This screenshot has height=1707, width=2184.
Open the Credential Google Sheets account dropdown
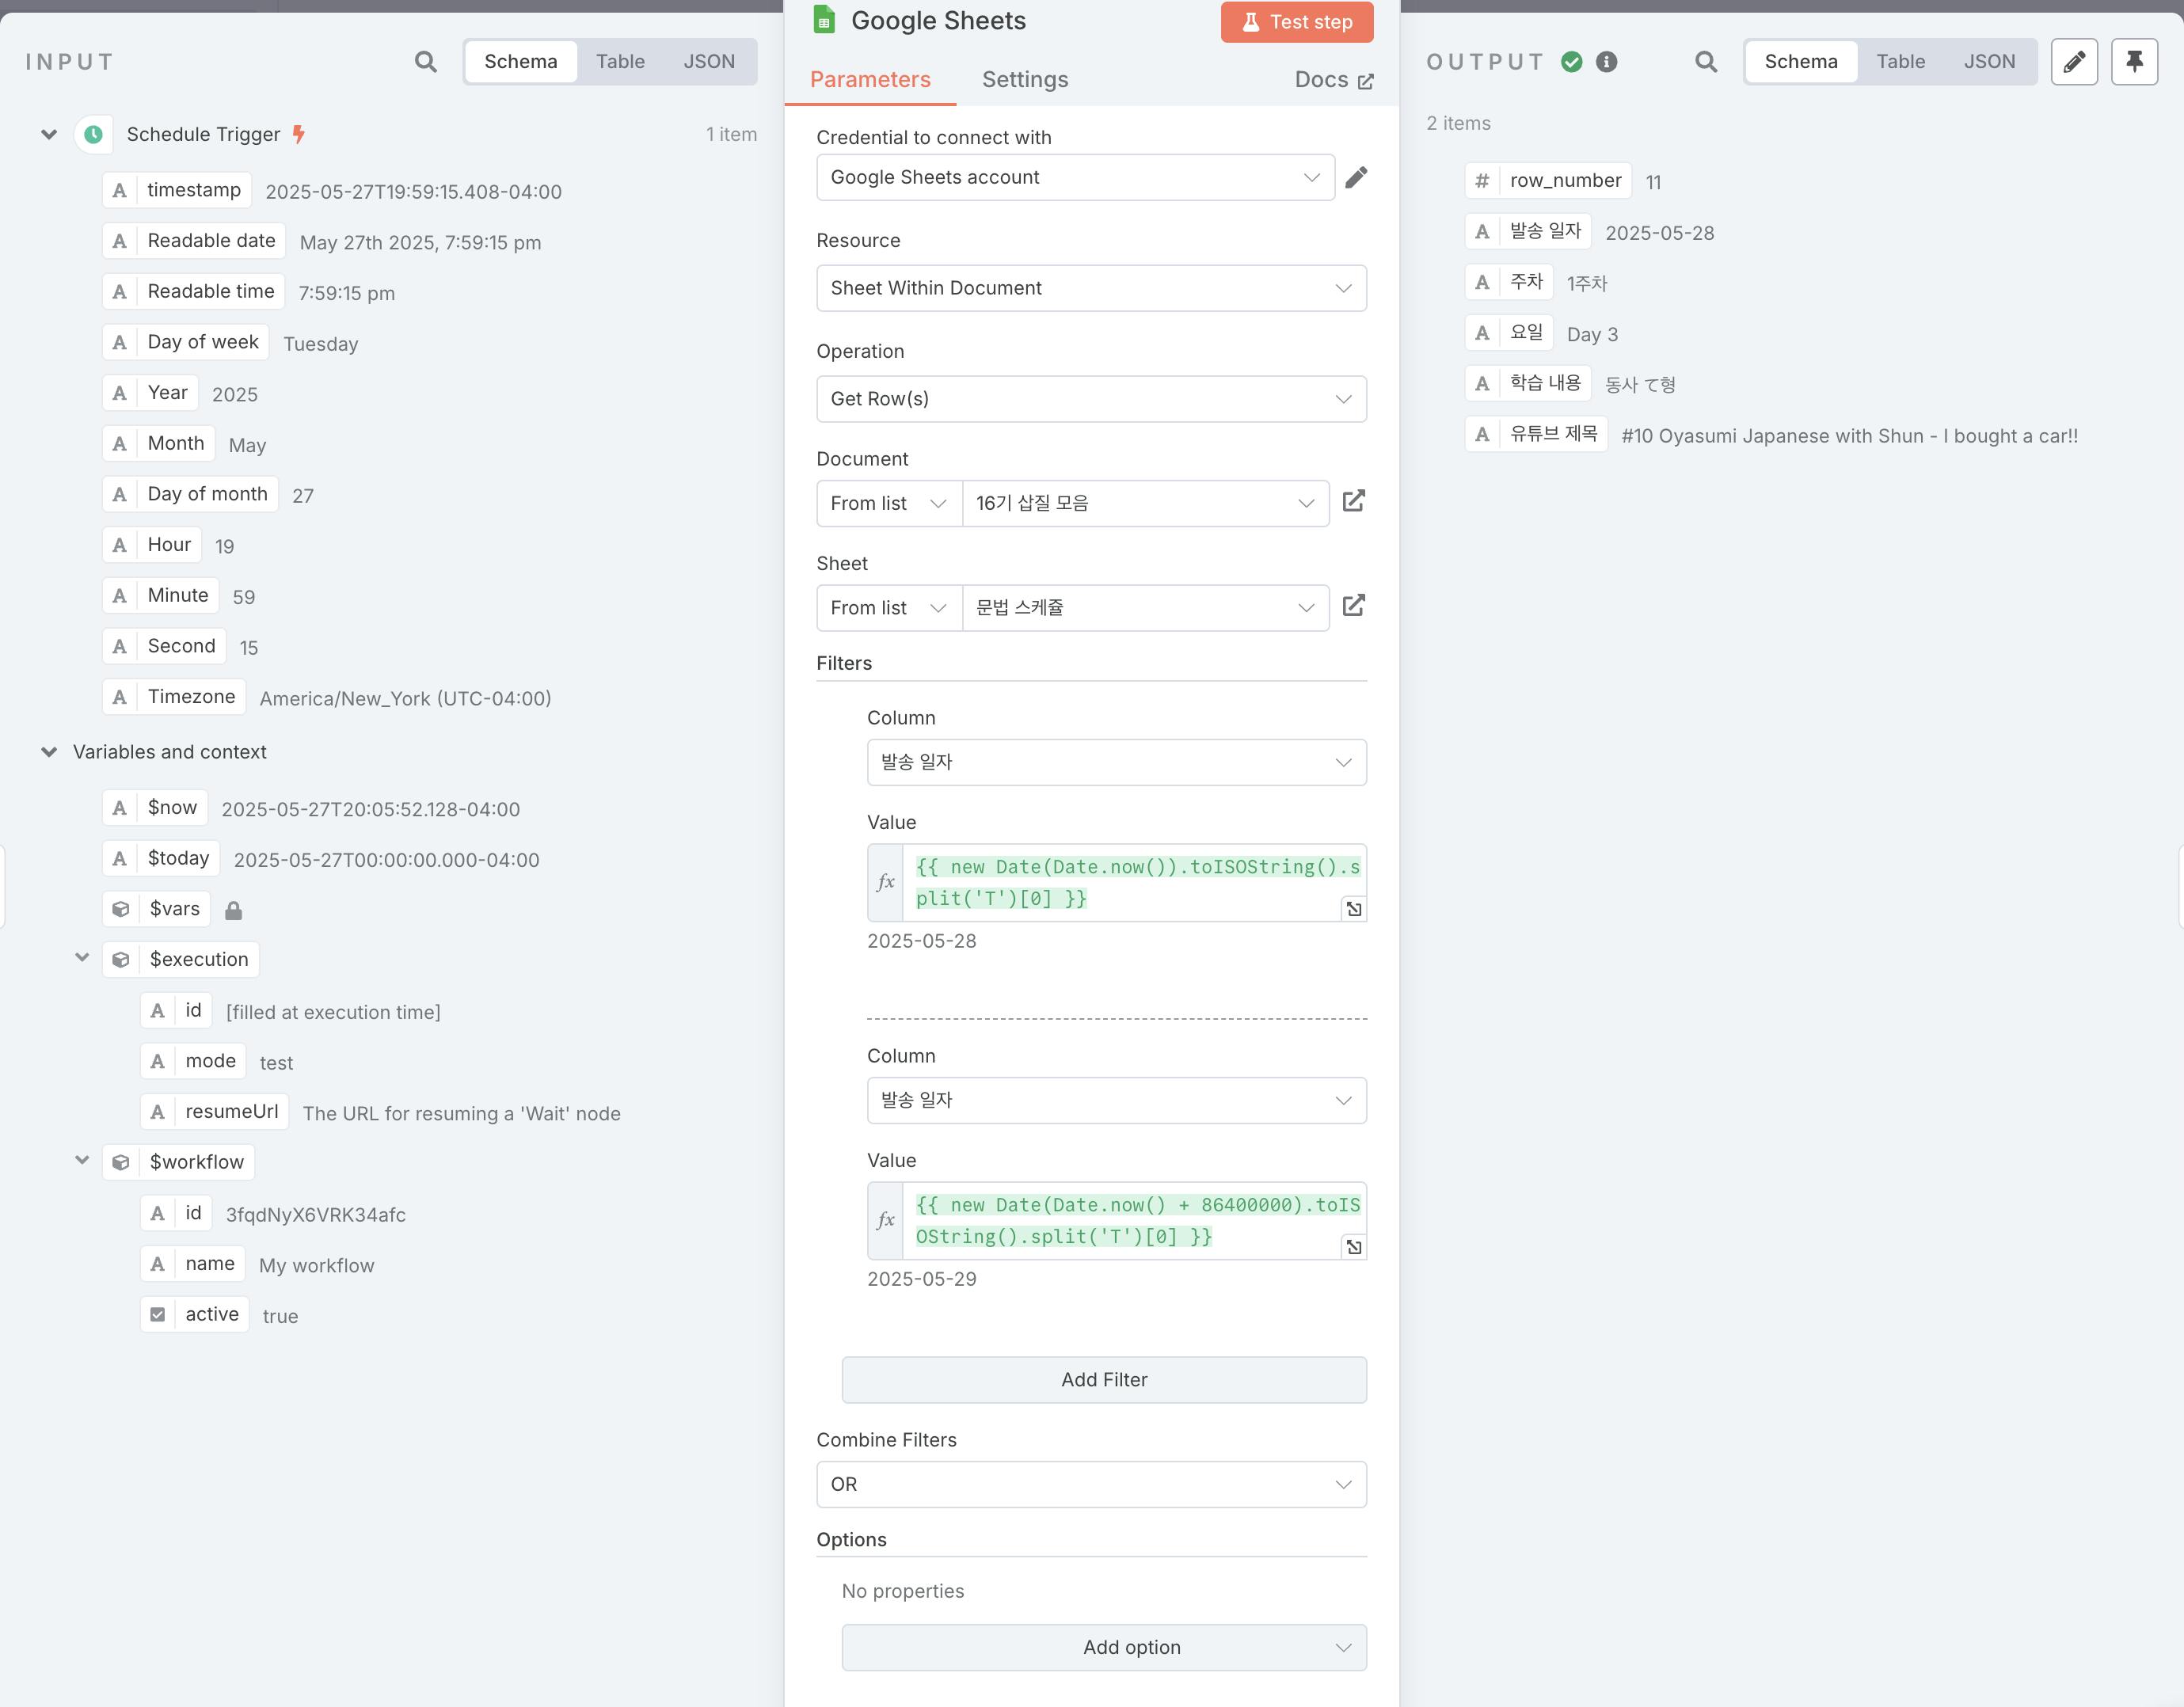point(1076,177)
